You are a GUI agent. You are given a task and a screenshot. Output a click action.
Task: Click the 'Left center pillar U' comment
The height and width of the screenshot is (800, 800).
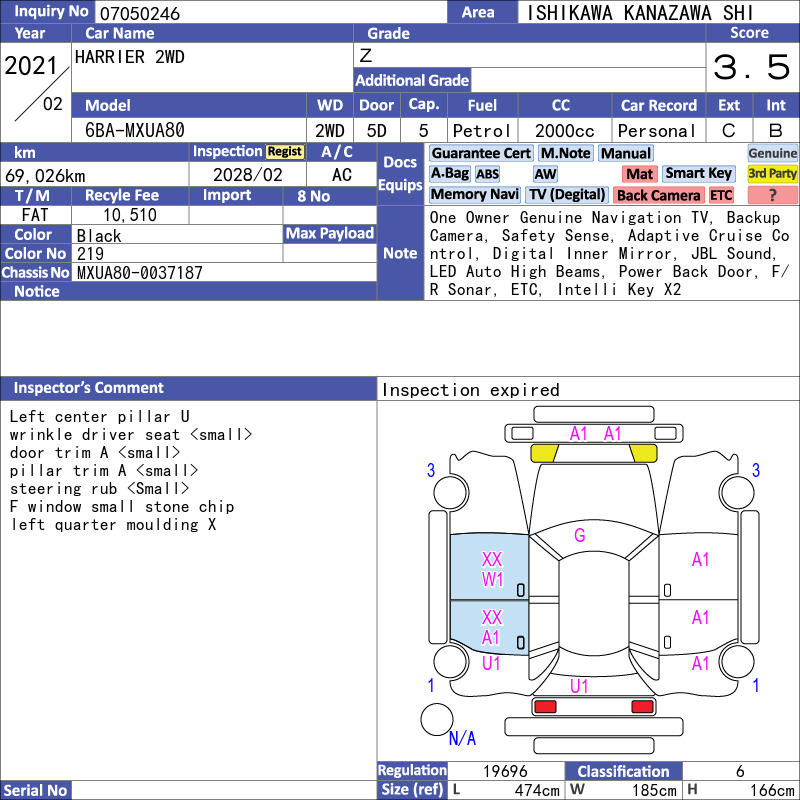pos(99,416)
